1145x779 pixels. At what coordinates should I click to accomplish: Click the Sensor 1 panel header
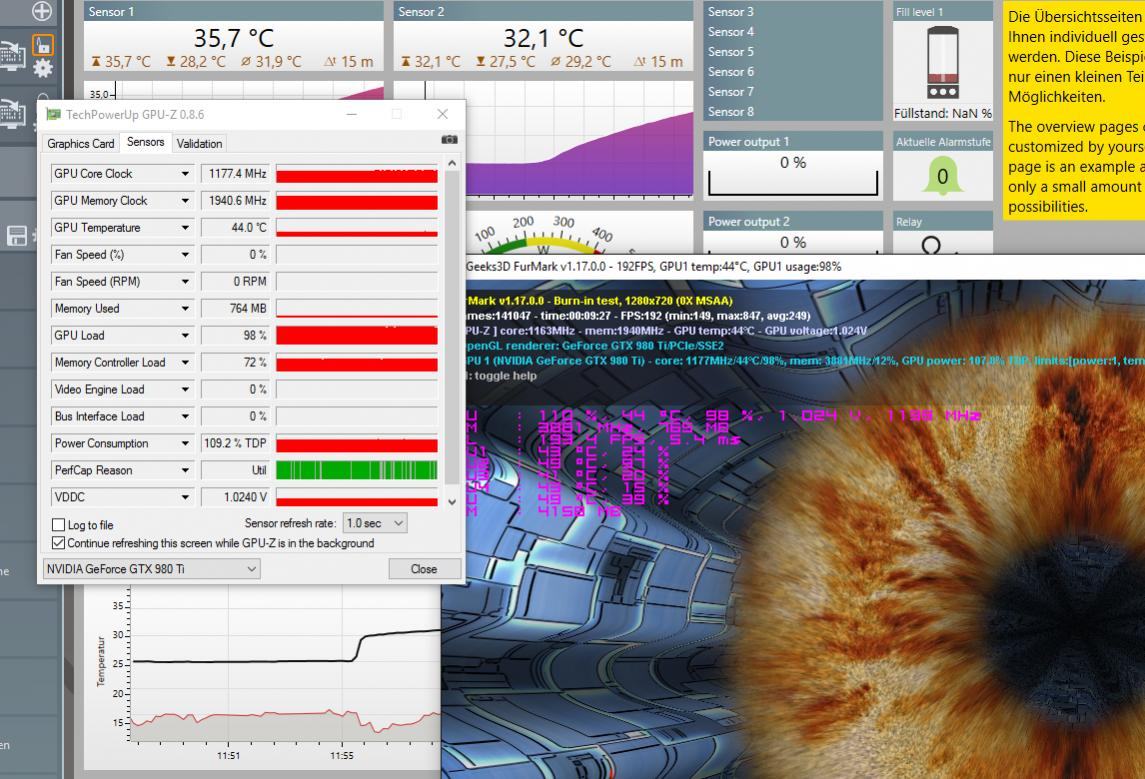234,11
